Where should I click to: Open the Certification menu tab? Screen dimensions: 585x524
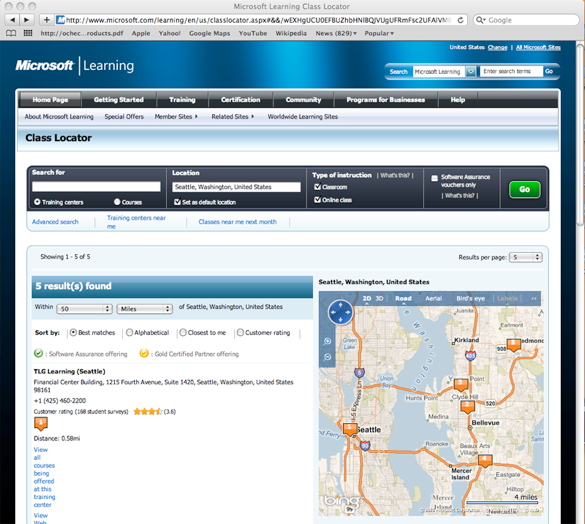point(240,100)
